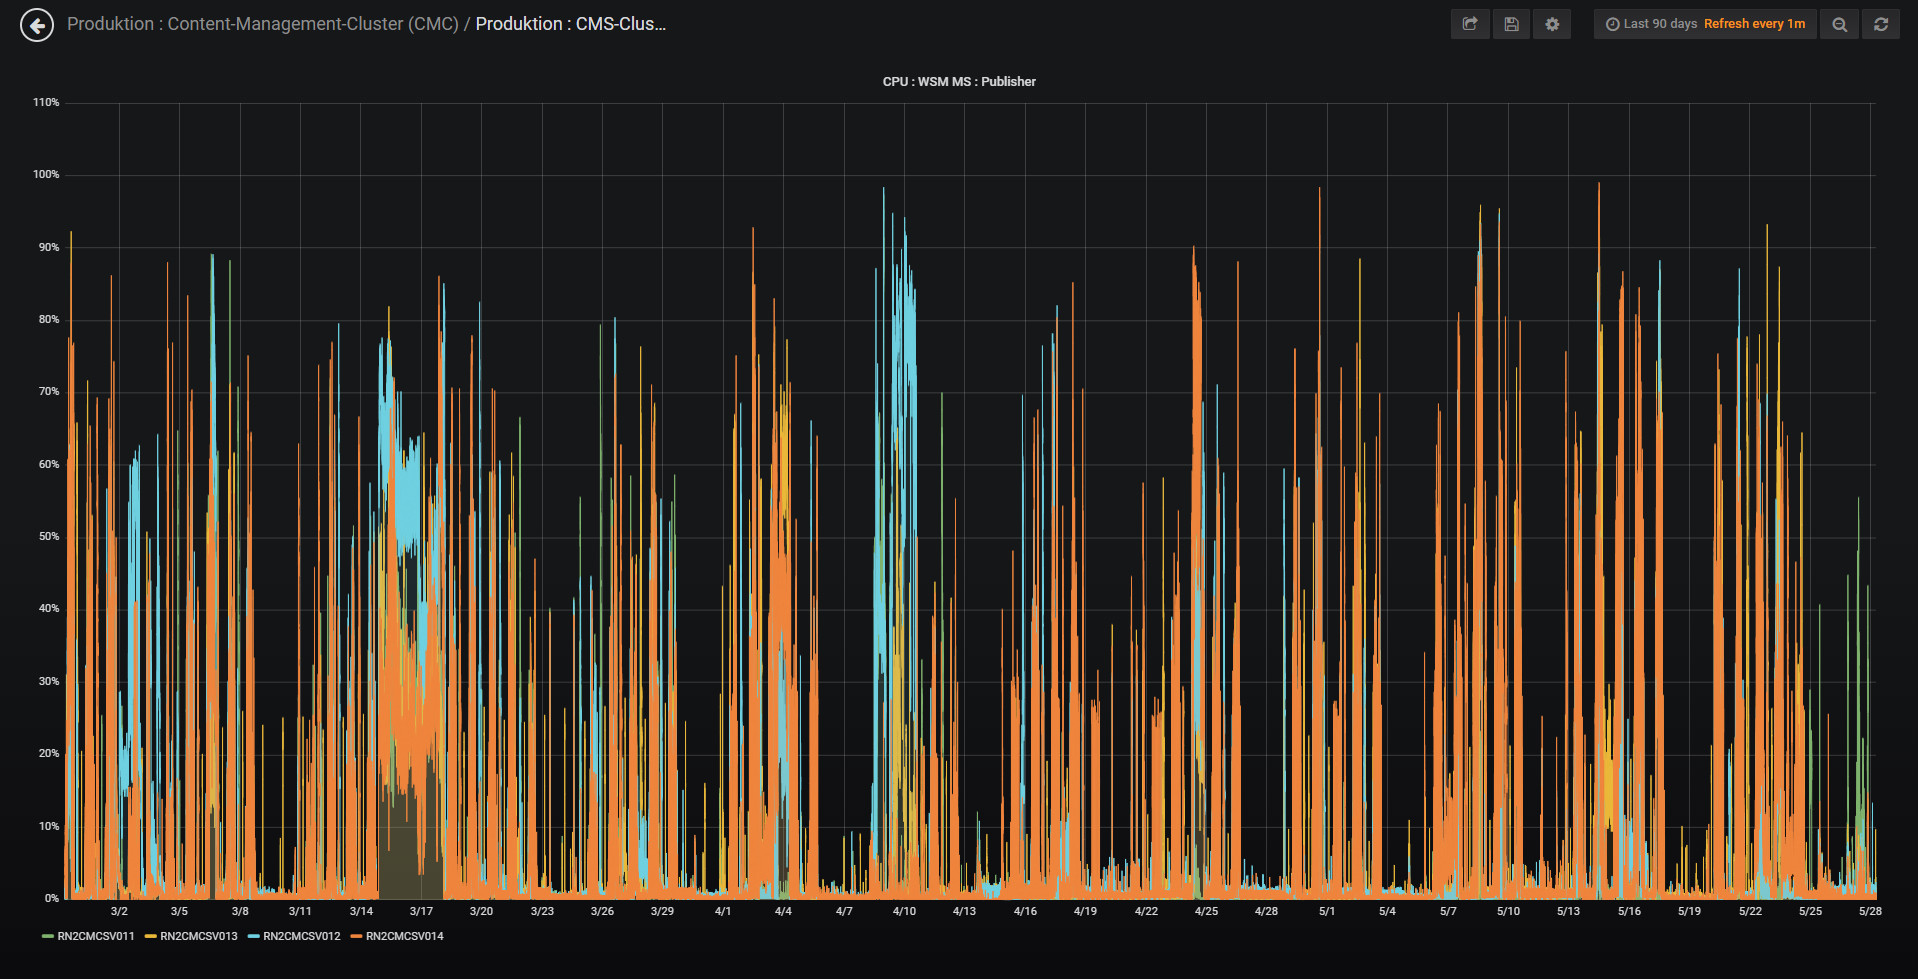Viewport: 1918px width, 979px height.
Task: Click the yellow RN2CMCSV013 color swatch
Action: click(x=151, y=937)
